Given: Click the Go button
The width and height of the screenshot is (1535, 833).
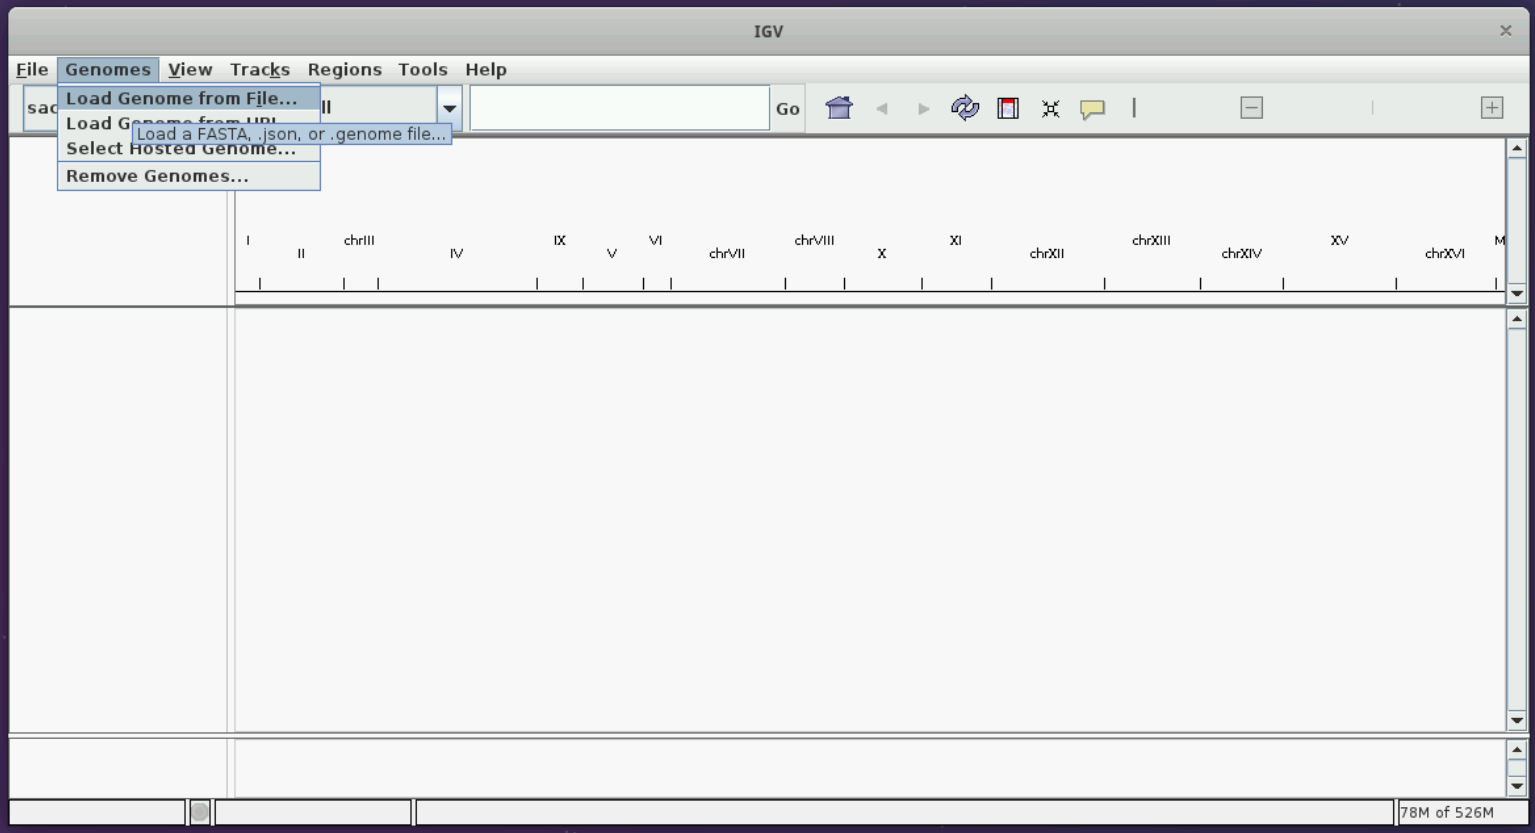Looking at the screenshot, I should [x=787, y=108].
